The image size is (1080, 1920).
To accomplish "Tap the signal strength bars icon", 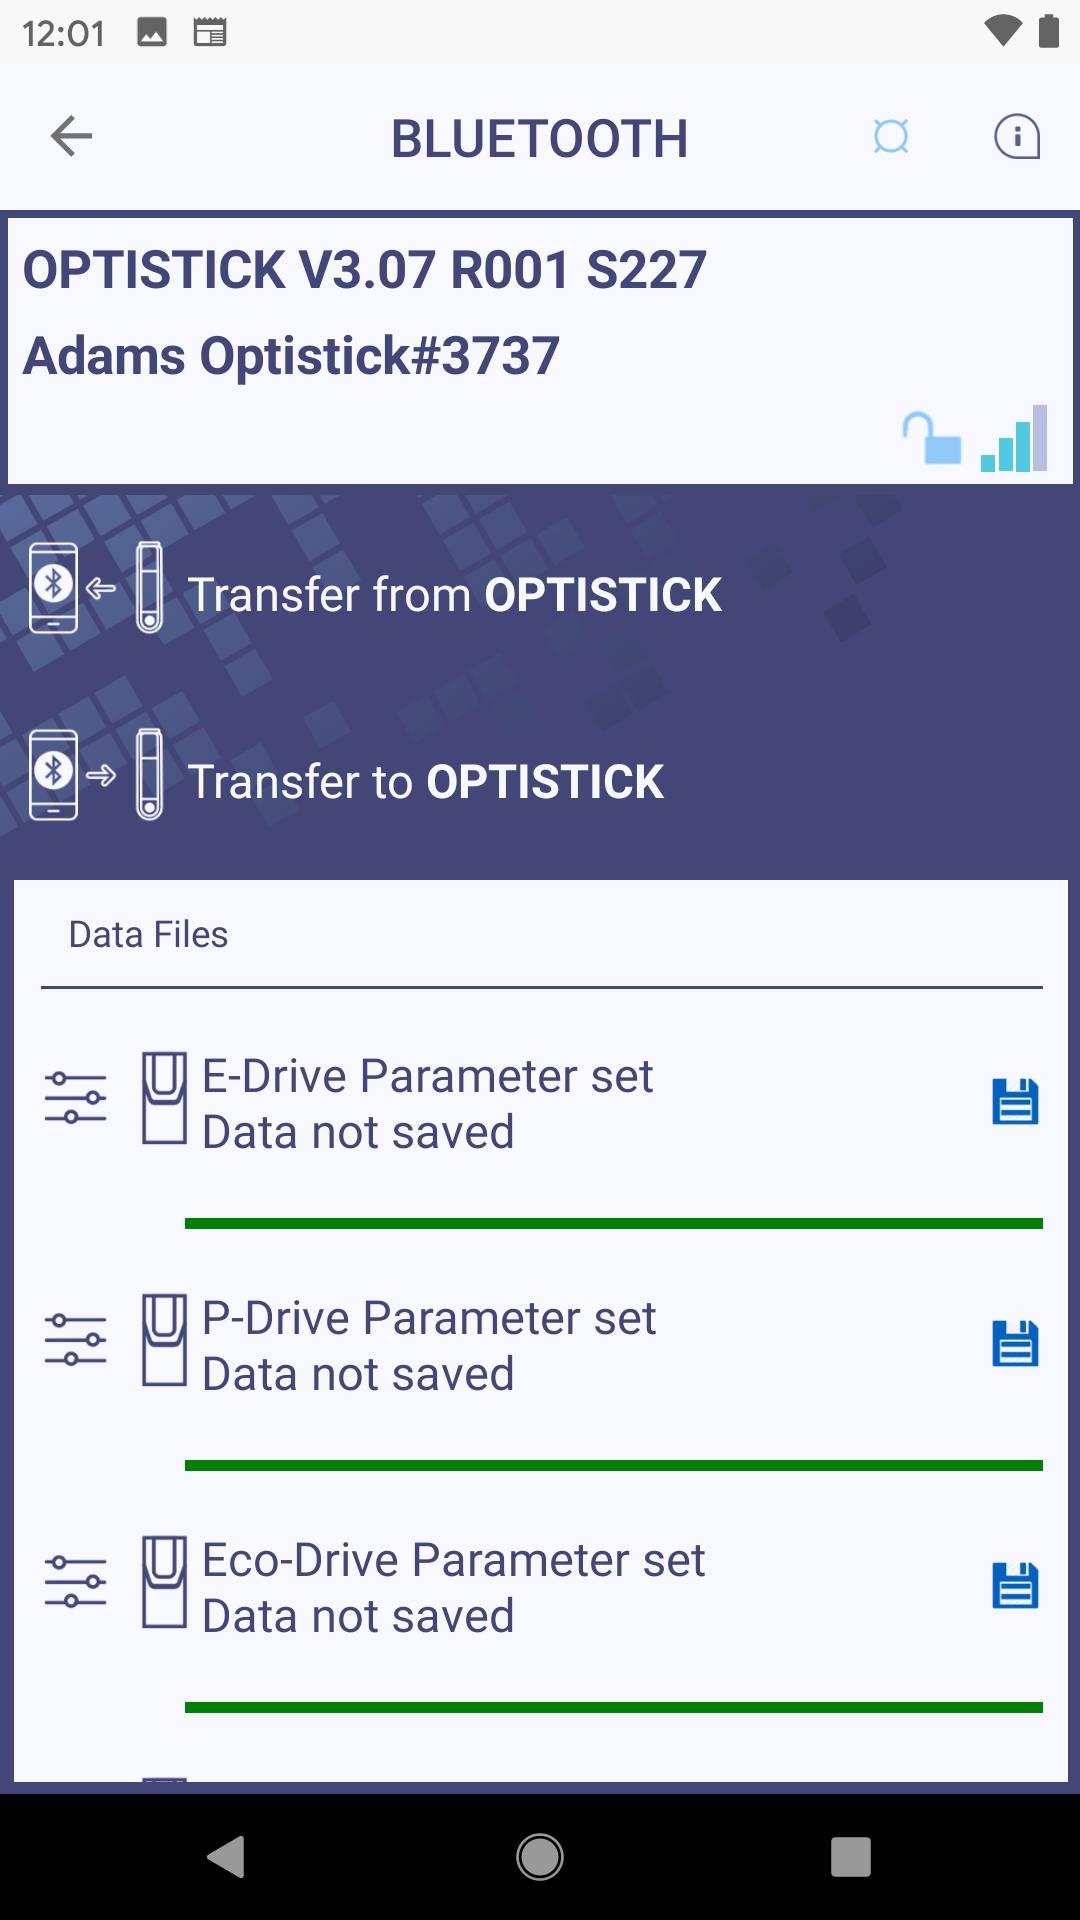I will [x=1014, y=439].
